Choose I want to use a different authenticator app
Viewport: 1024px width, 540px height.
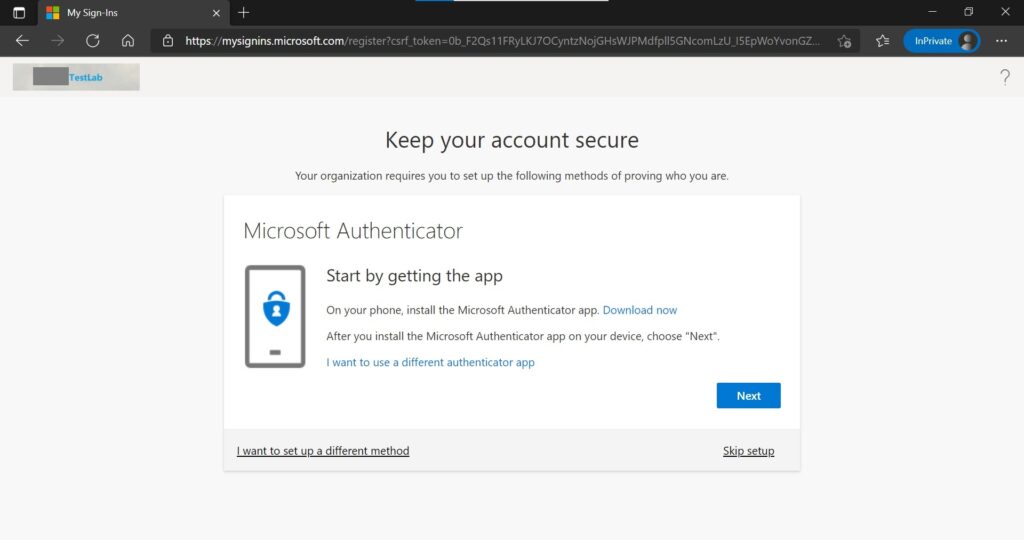tap(430, 363)
